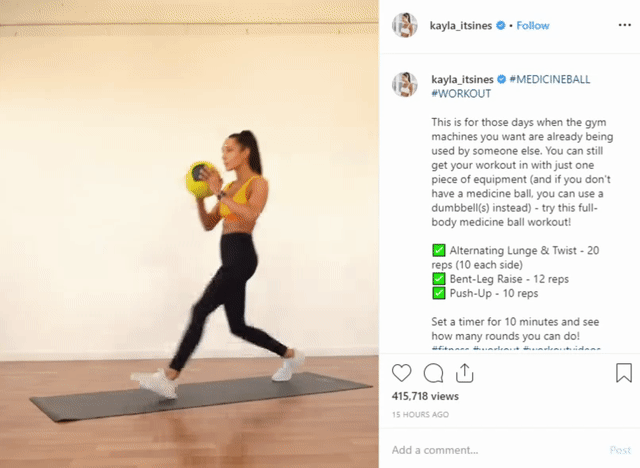Open kayla_itsines header profile picture
The image size is (640, 468).
404,25
